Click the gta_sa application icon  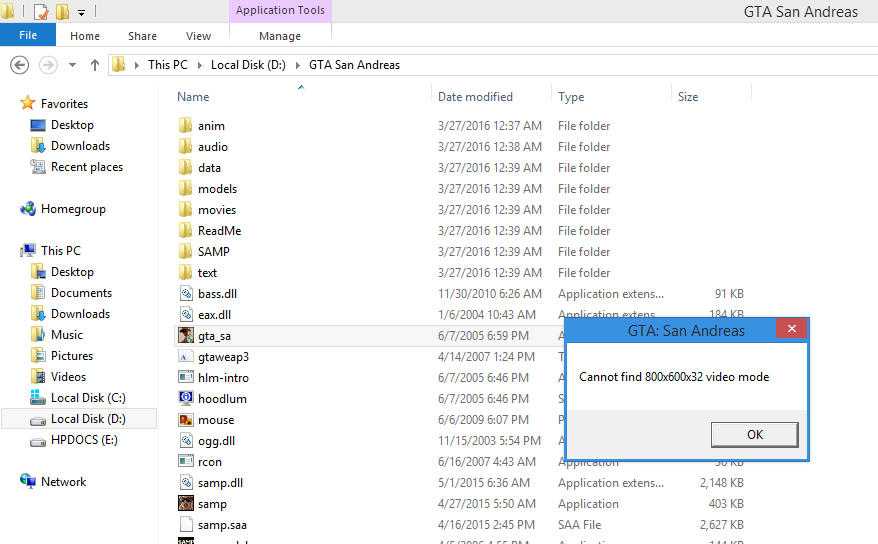(x=186, y=336)
